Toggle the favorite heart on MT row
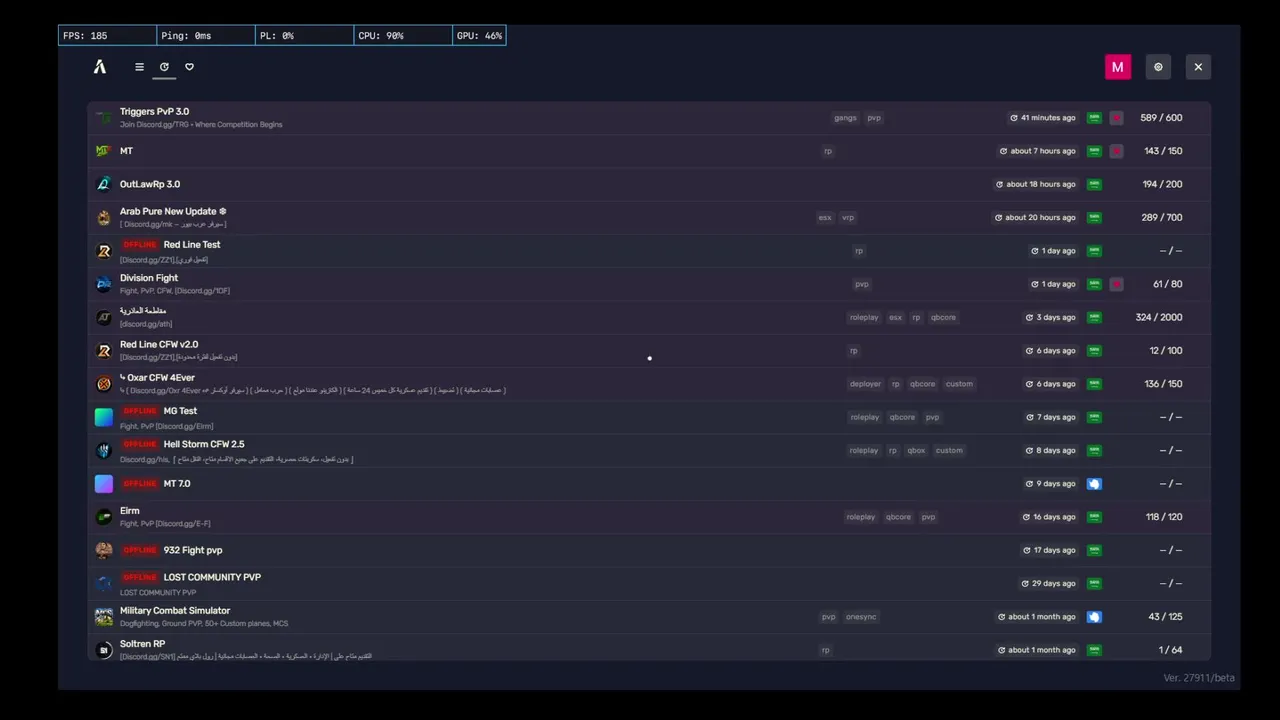Screen dimensions: 1280x720 (x=1116, y=151)
